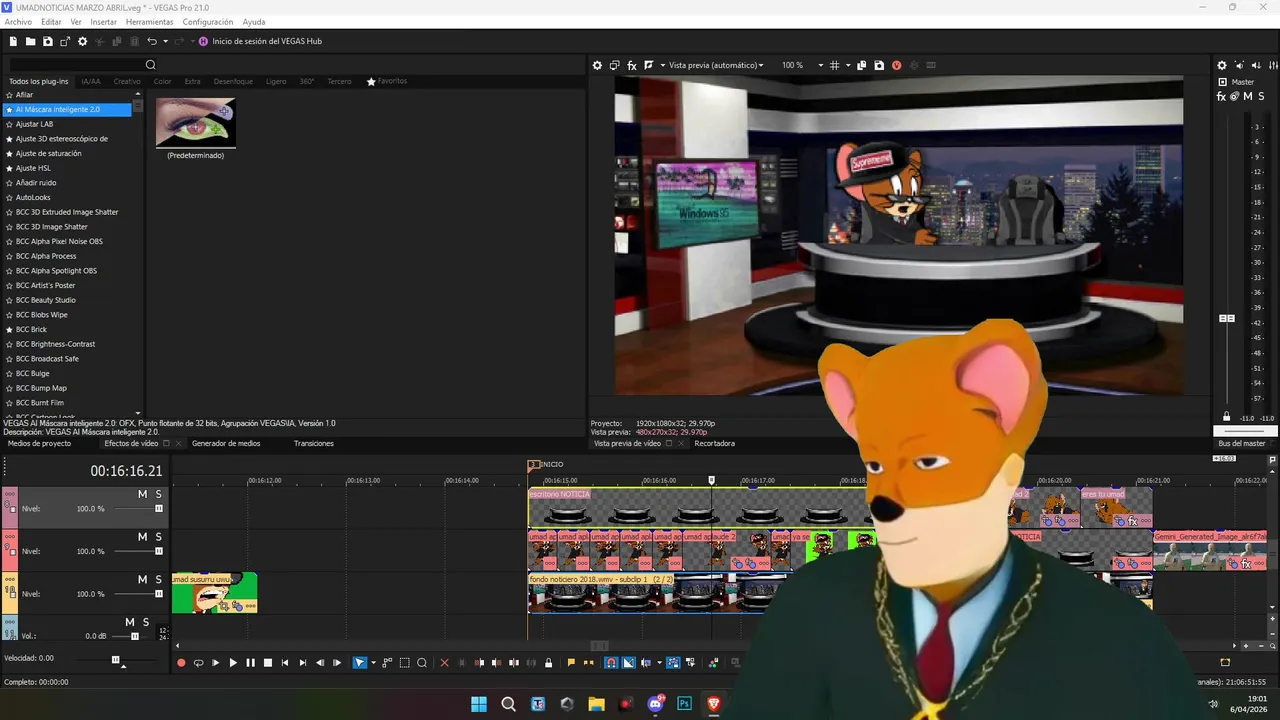Open the undo history dropdown arrow
1280x720 pixels.
tap(164, 41)
